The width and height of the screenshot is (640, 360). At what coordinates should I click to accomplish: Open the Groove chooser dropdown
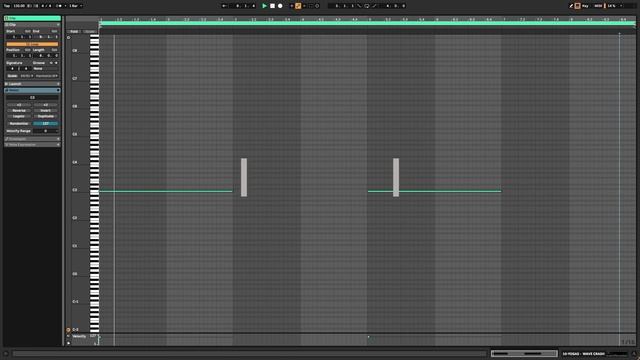pyautogui.click(x=45, y=69)
